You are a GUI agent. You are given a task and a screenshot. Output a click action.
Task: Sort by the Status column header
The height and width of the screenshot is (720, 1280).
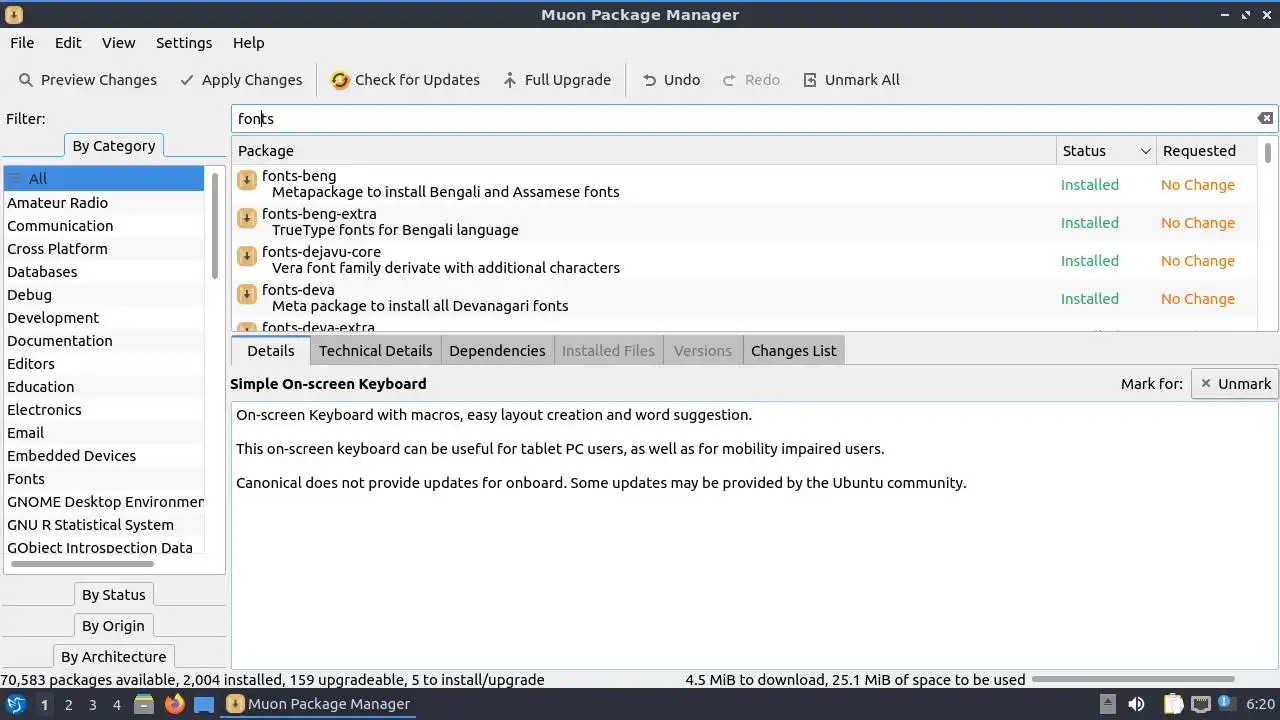point(1106,151)
